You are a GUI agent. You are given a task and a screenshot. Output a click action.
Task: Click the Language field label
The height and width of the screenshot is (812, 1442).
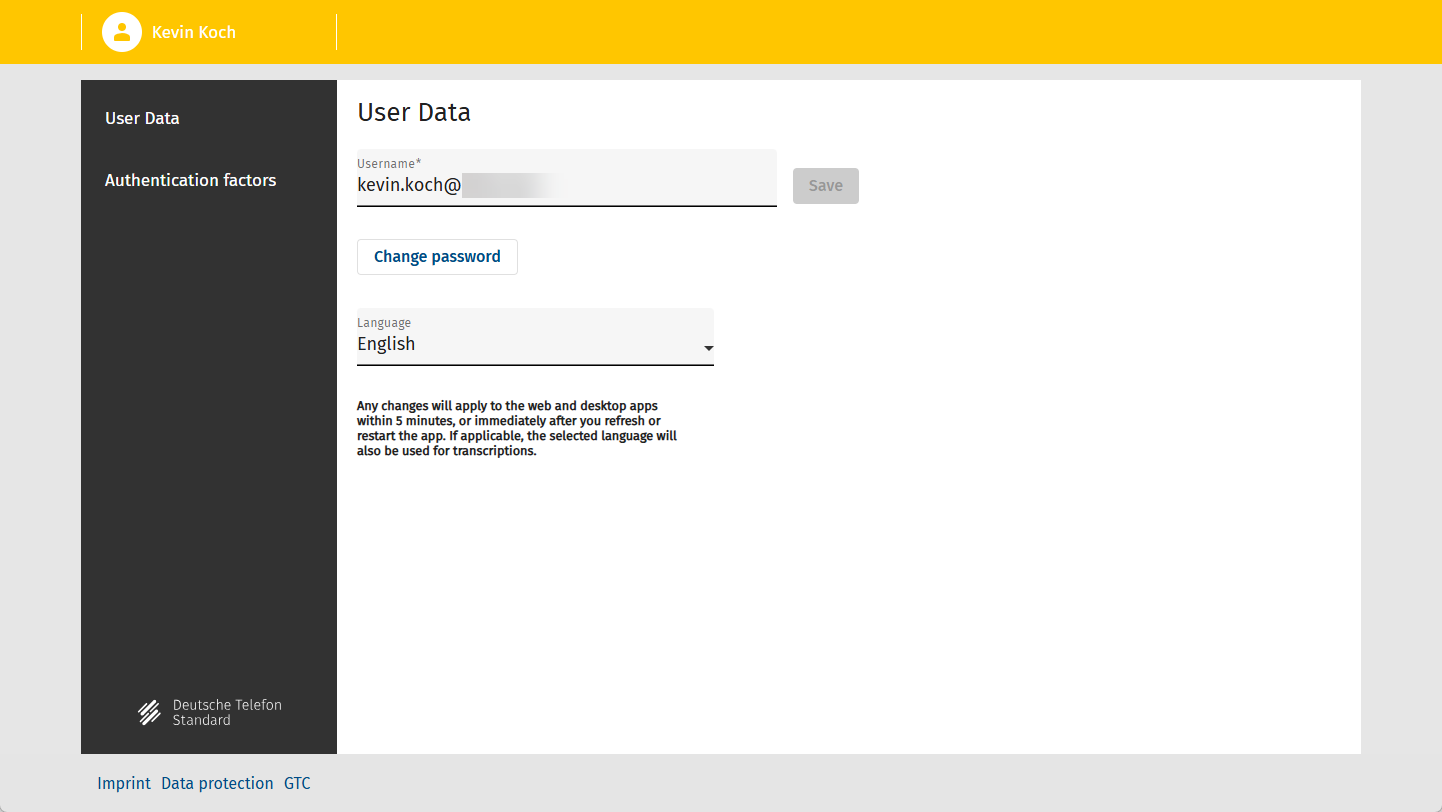pyautogui.click(x=384, y=323)
